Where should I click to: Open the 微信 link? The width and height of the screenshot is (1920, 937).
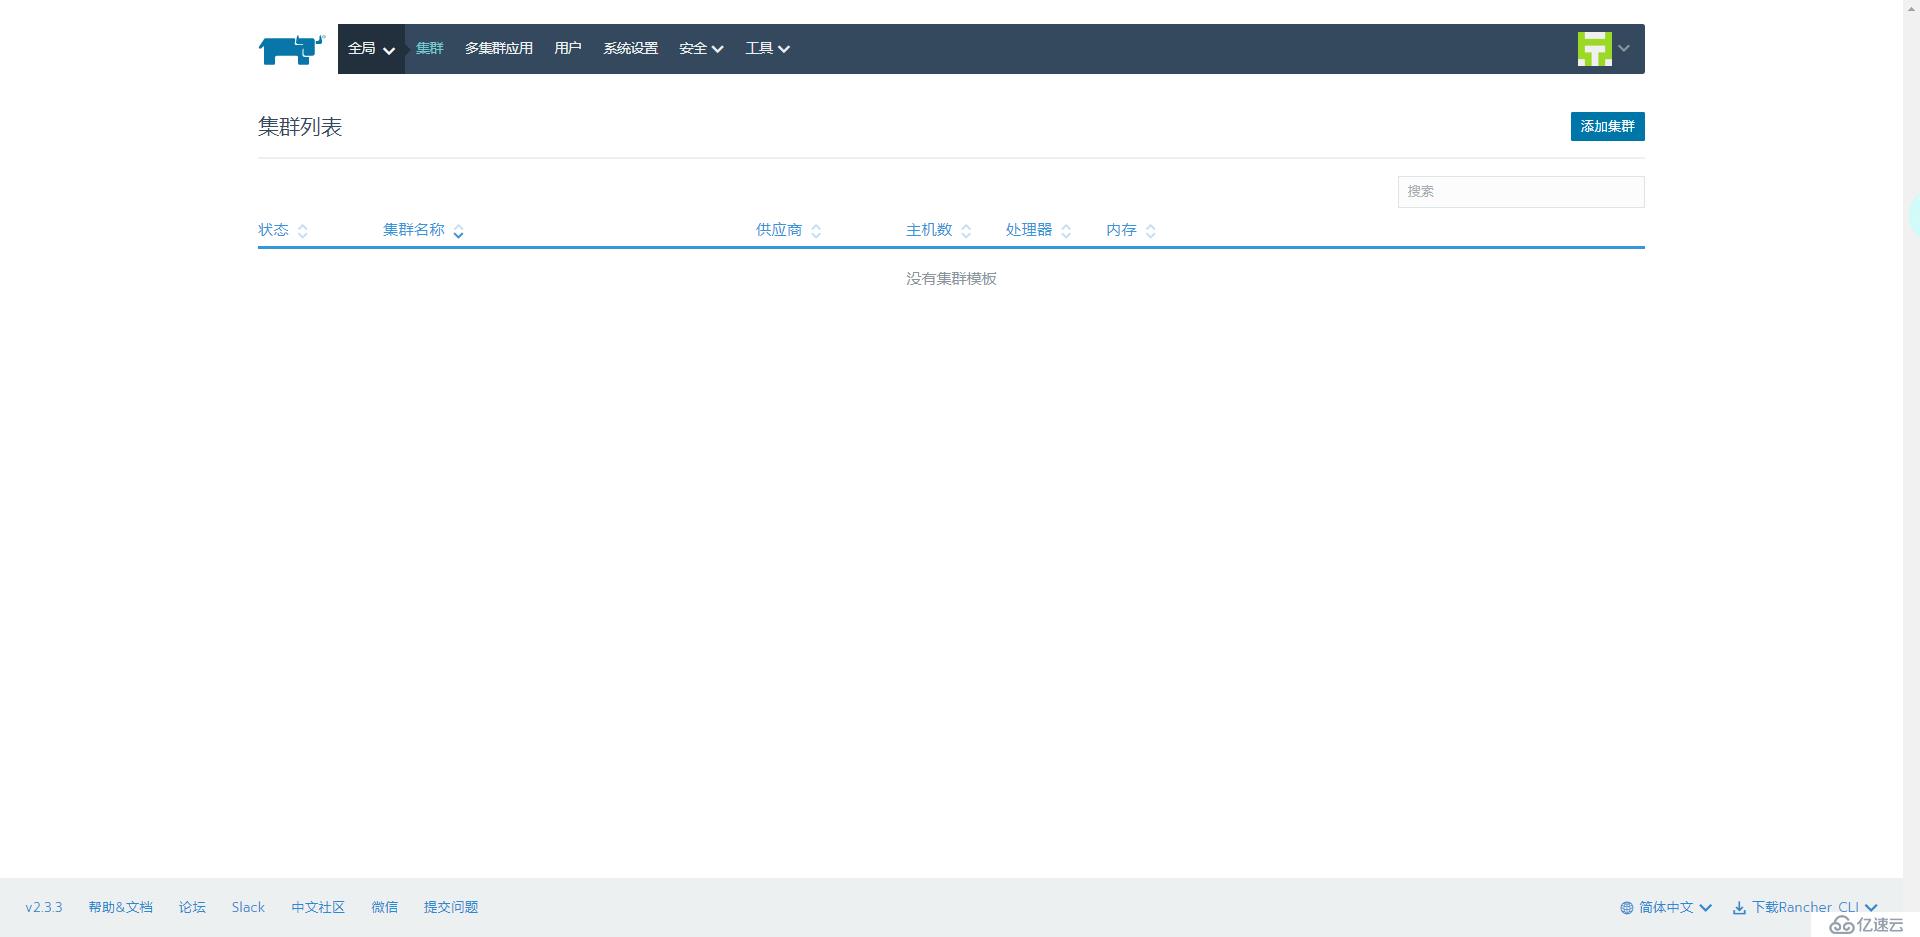click(x=385, y=908)
